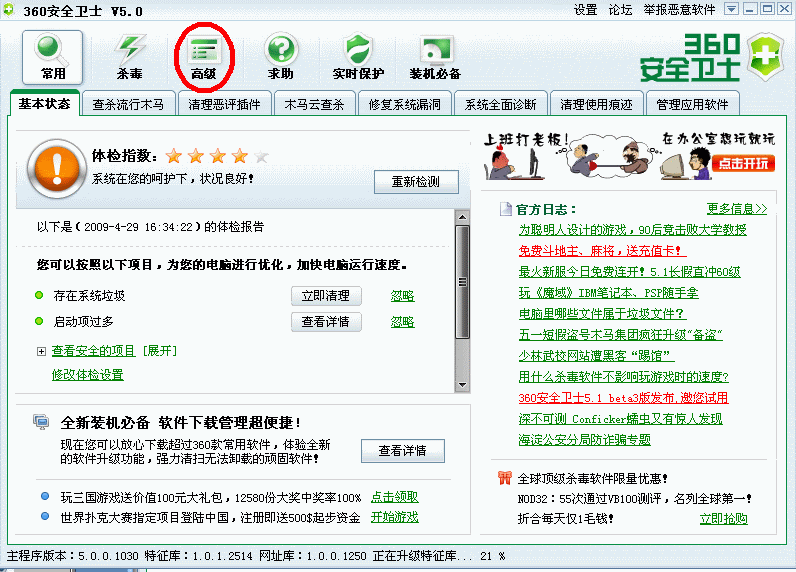Open the 高级 advanced tools icon
The image size is (796, 572).
[x=204, y=50]
